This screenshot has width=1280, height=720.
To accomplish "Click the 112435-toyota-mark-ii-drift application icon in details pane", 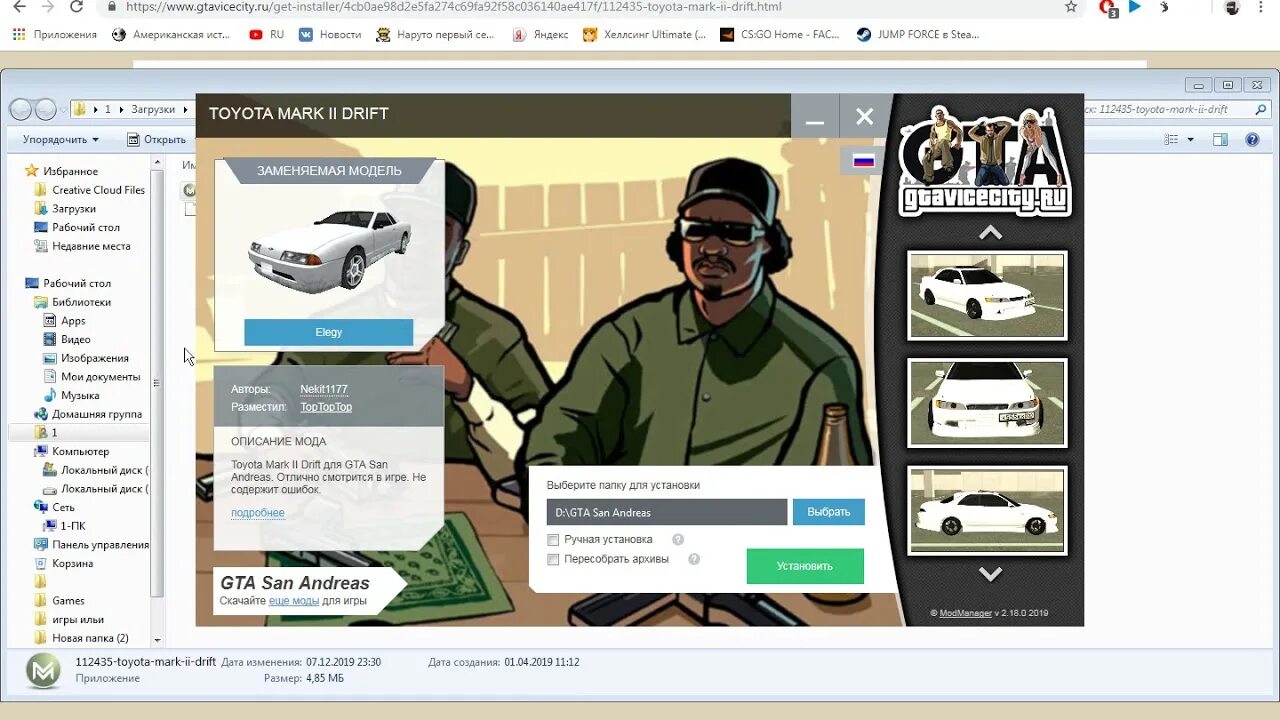I will tap(43, 670).
